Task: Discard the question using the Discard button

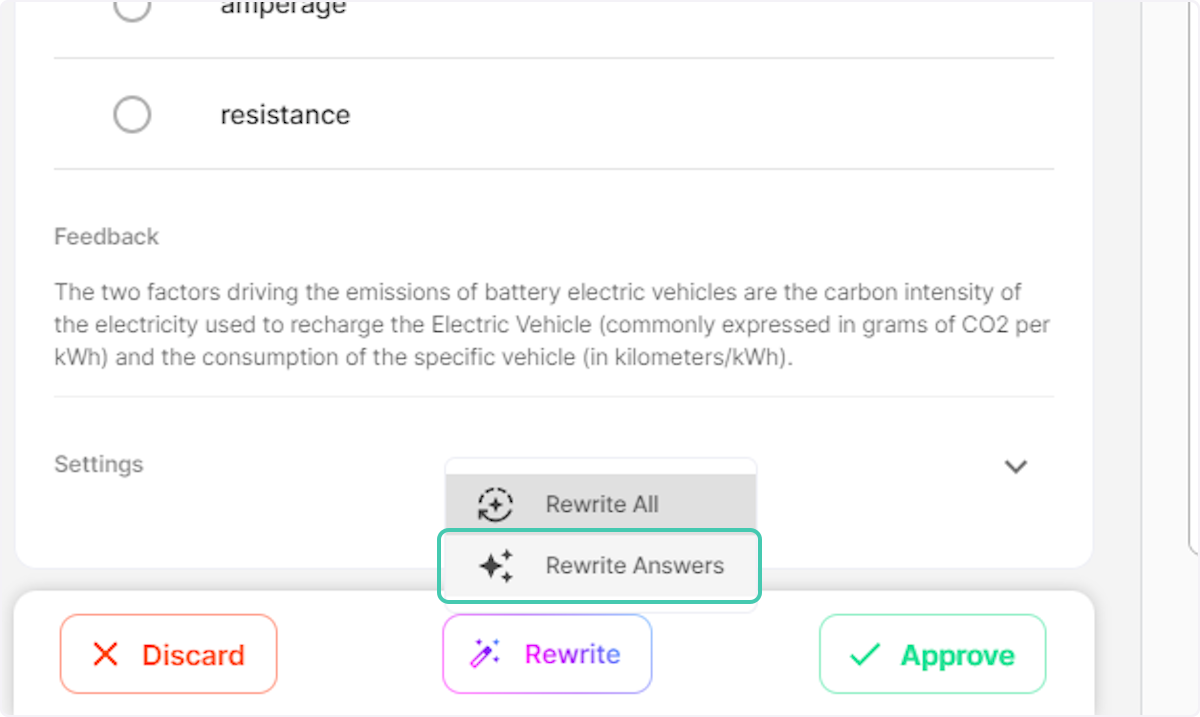Action: [x=168, y=655]
